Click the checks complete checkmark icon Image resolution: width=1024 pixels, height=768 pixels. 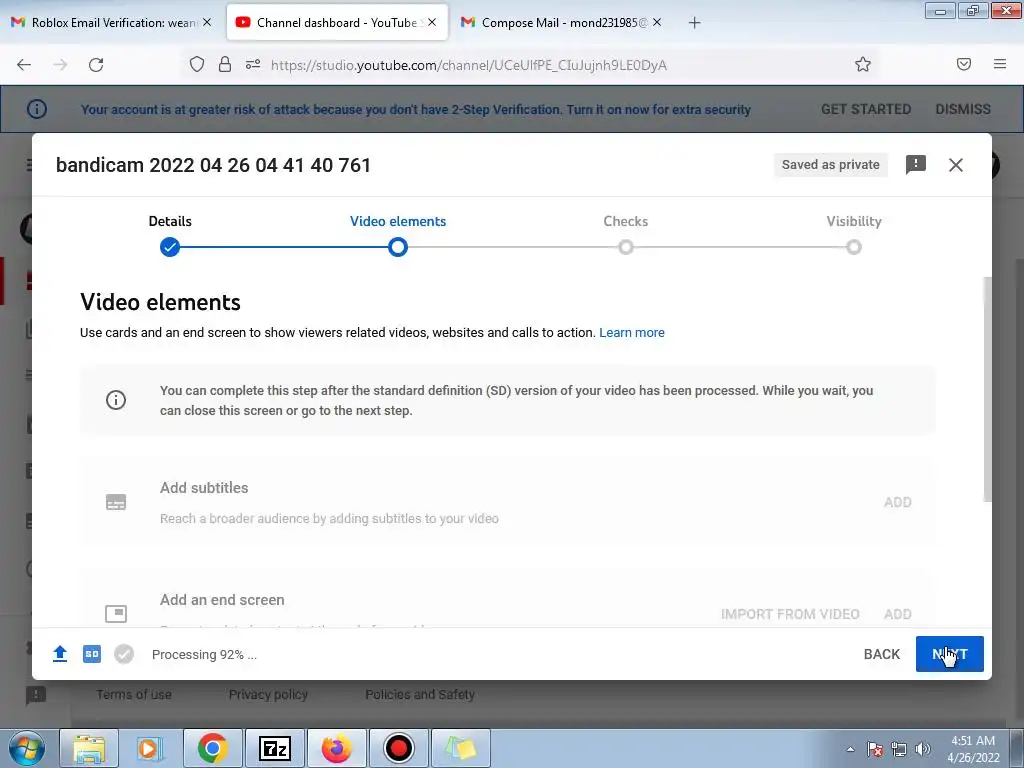click(123, 654)
